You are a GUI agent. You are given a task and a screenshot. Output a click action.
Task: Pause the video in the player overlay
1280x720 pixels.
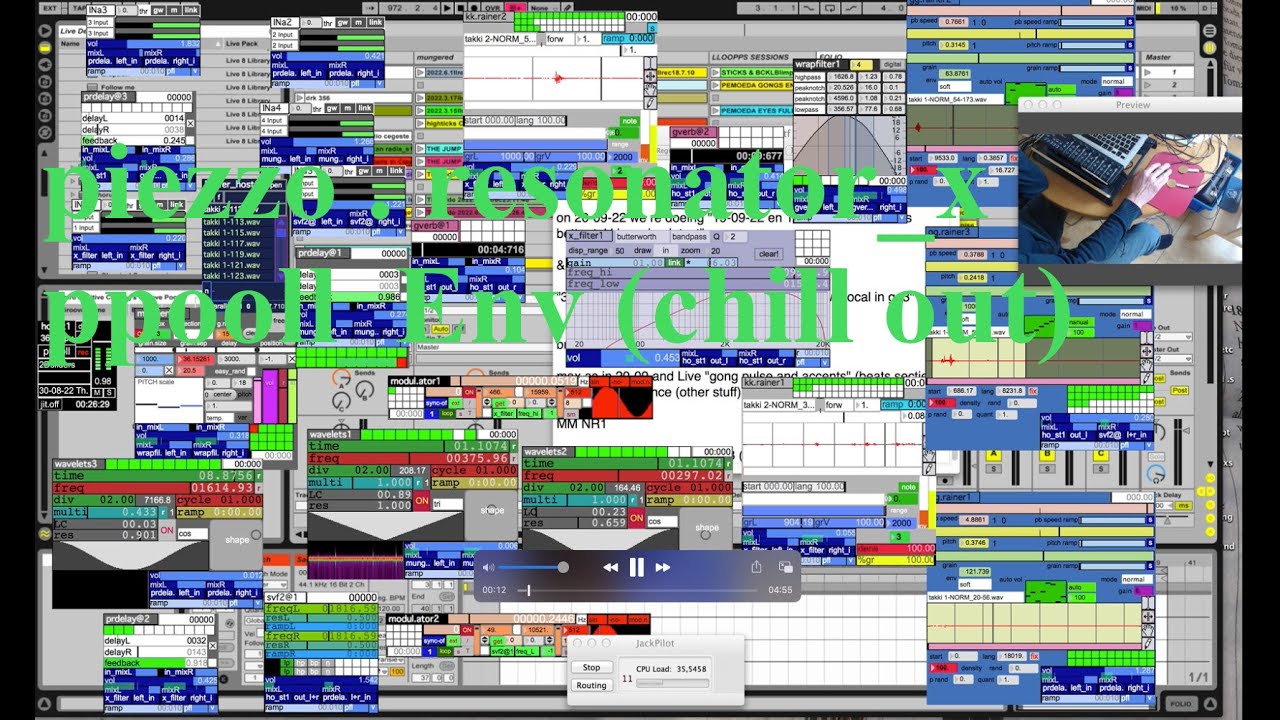(x=636, y=567)
